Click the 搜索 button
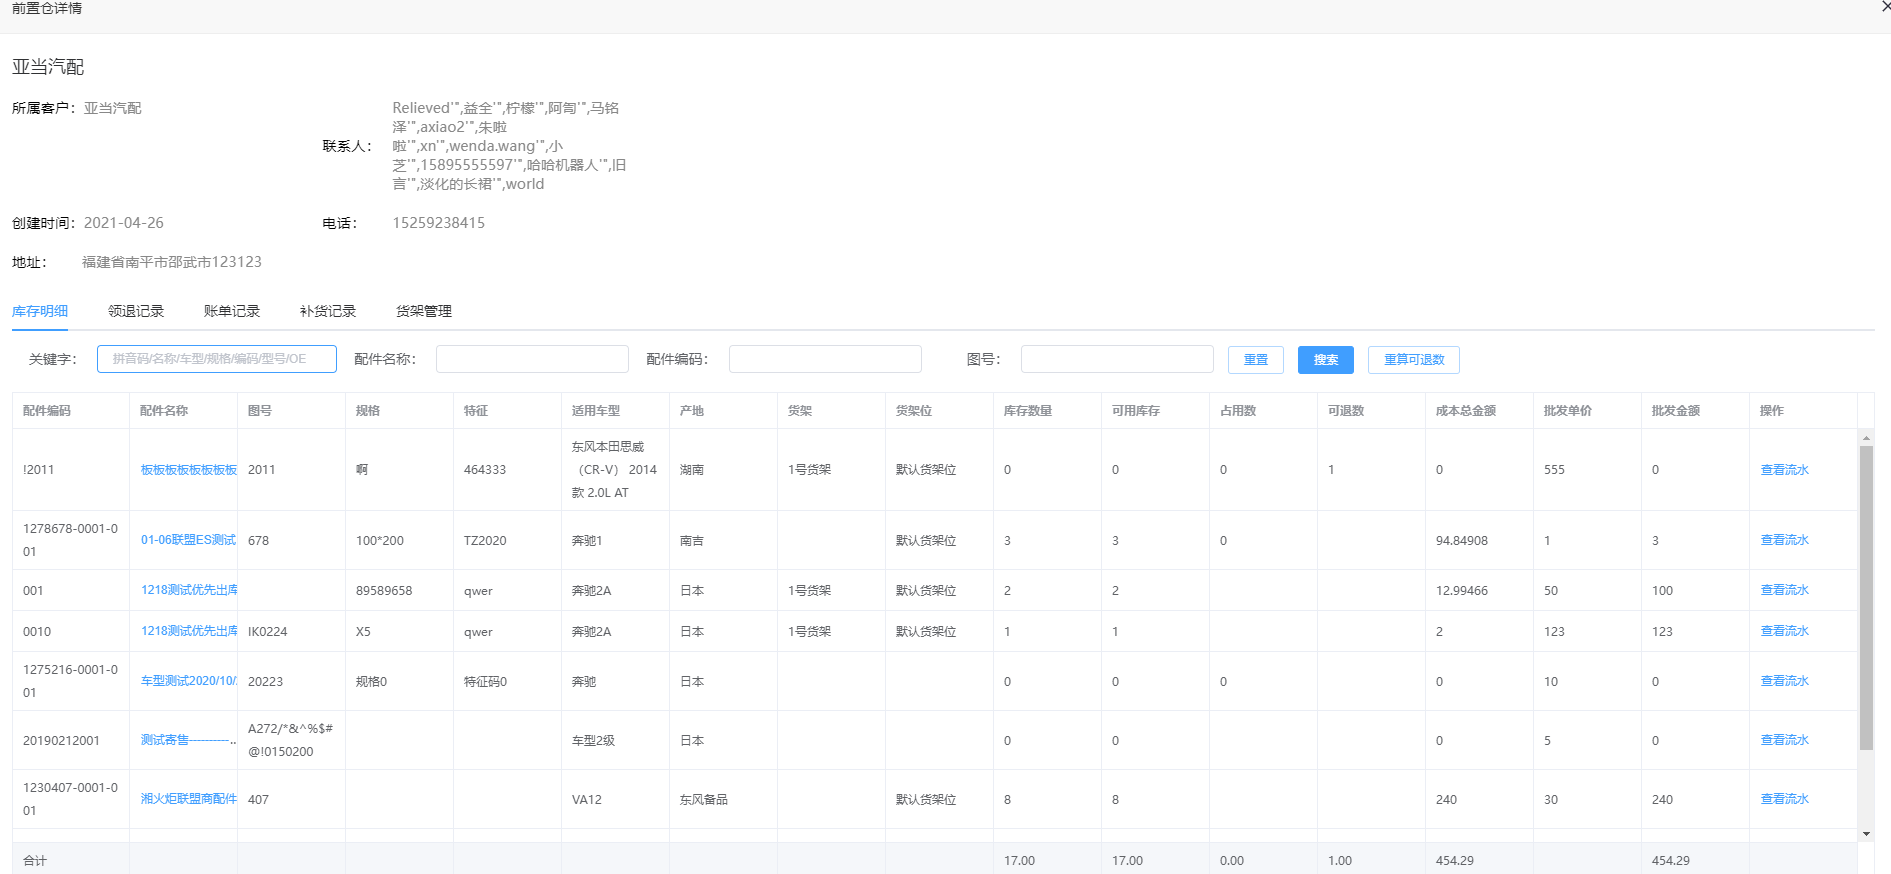The width and height of the screenshot is (1891, 874). [x=1326, y=360]
